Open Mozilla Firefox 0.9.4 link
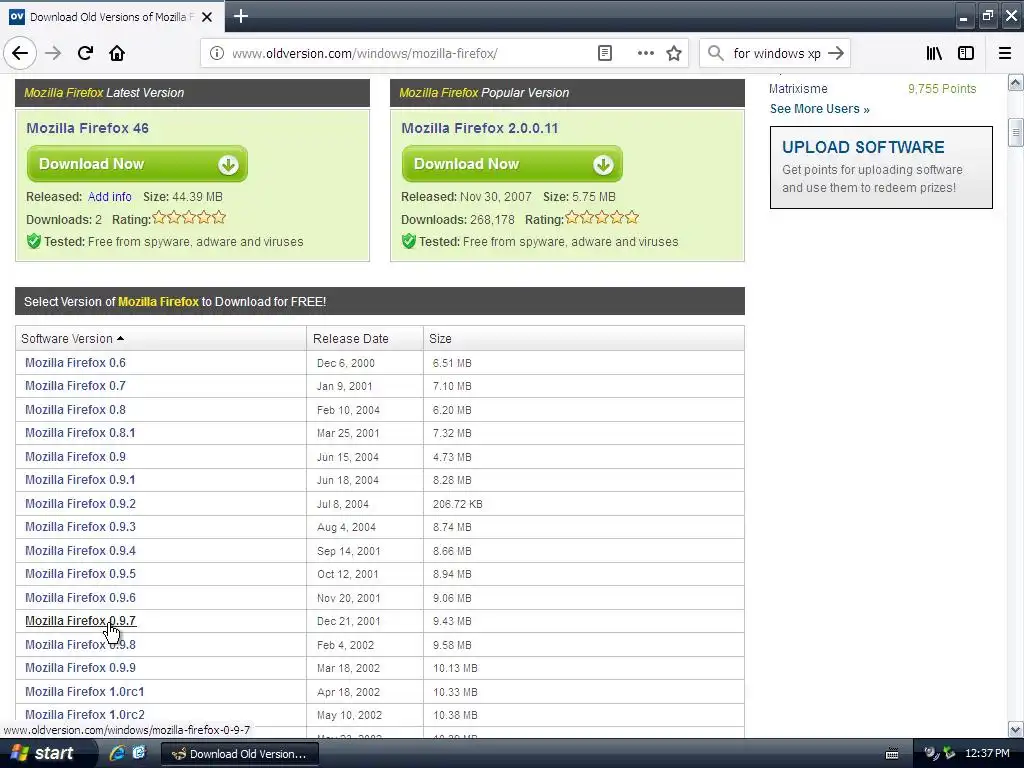1024x768 pixels. 80,551
